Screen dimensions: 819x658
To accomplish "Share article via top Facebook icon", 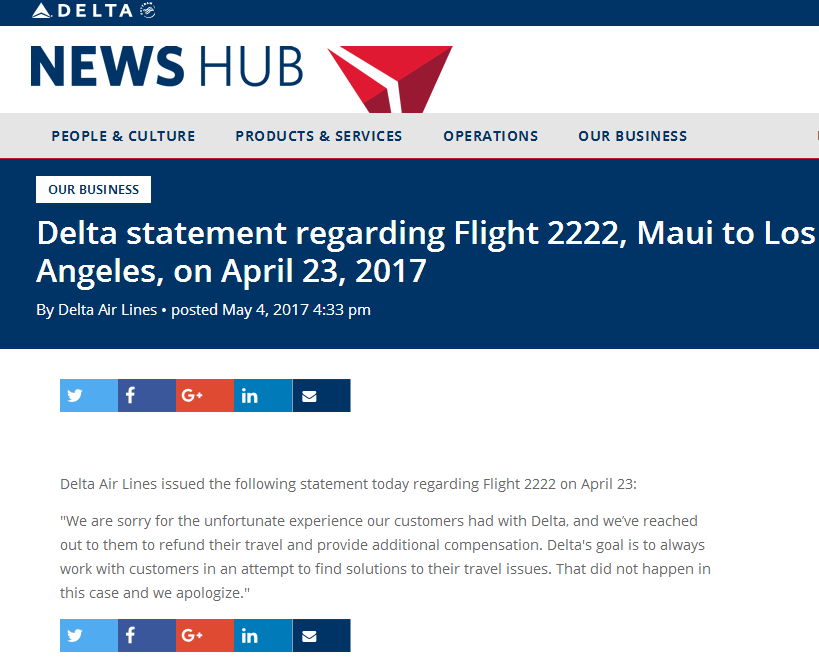I will point(147,395).
